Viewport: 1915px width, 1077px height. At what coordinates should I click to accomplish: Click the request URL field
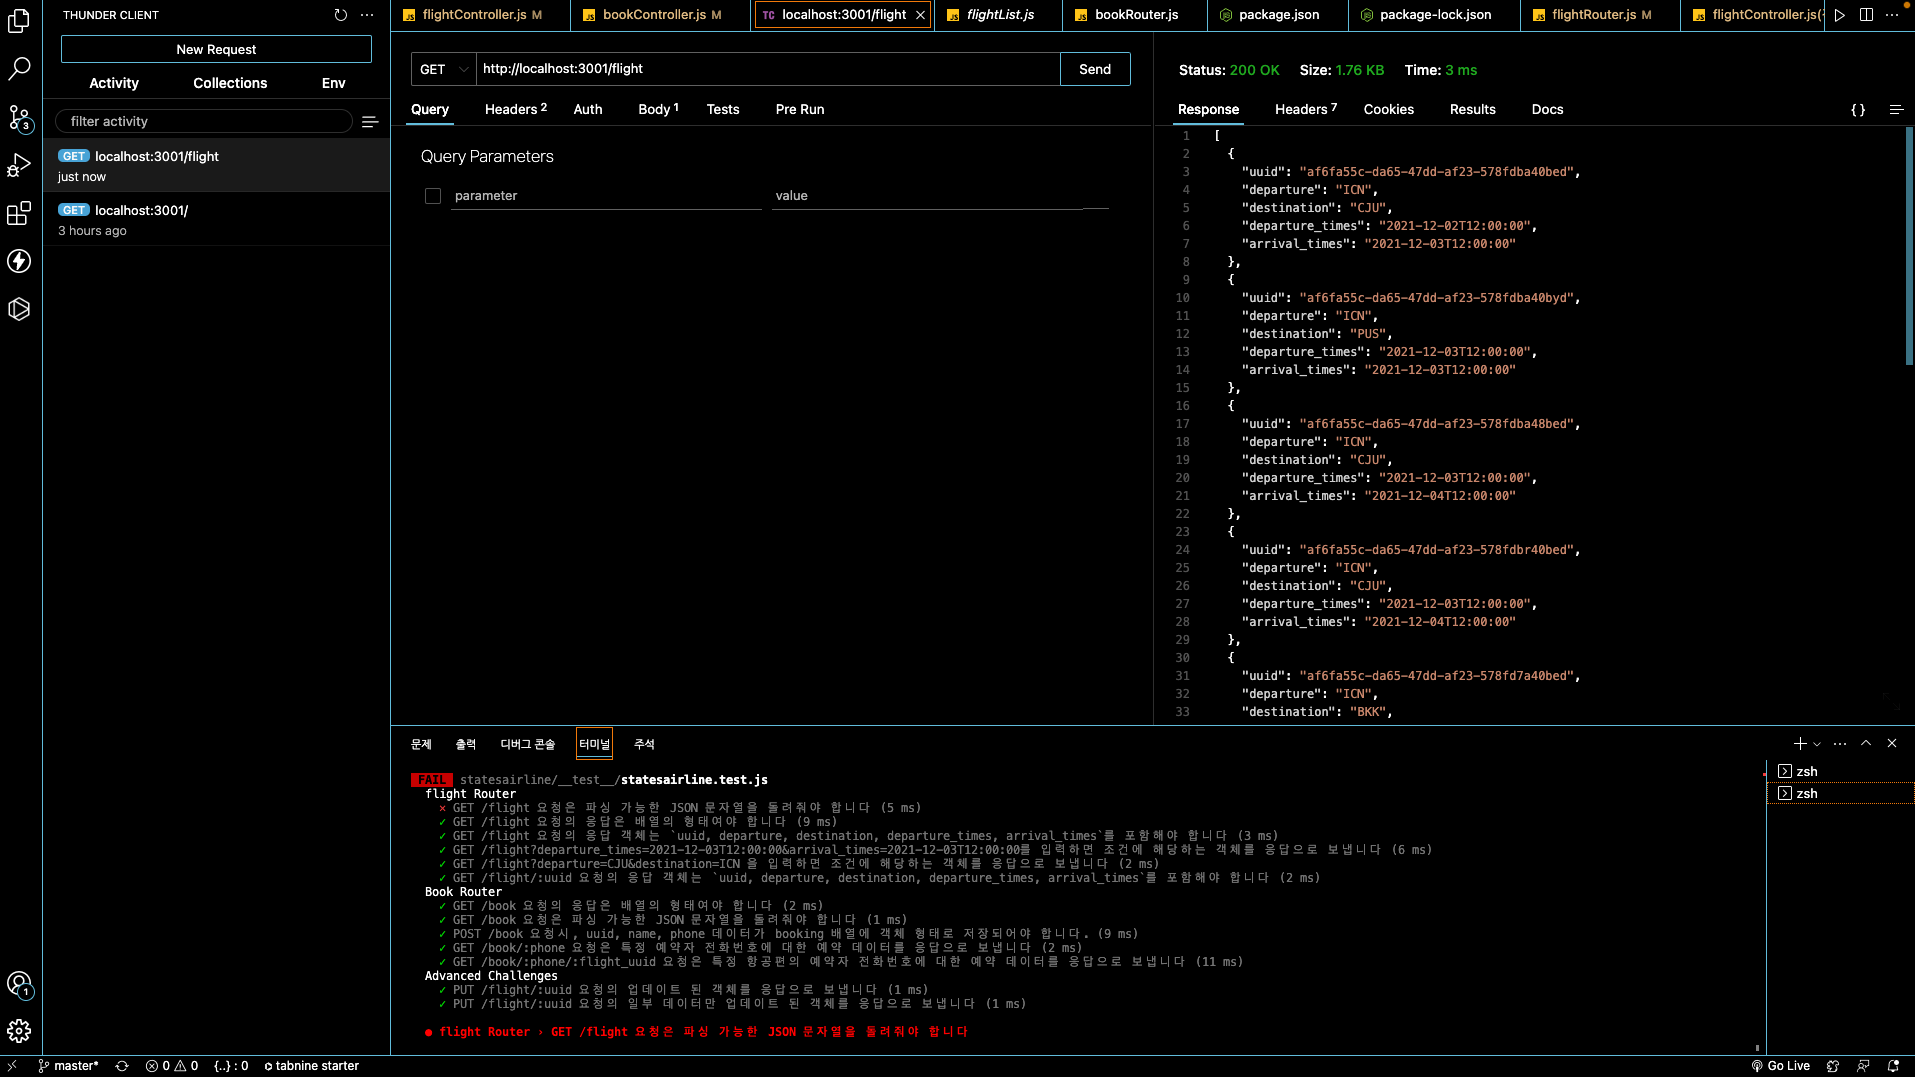[x=768, y=69]
